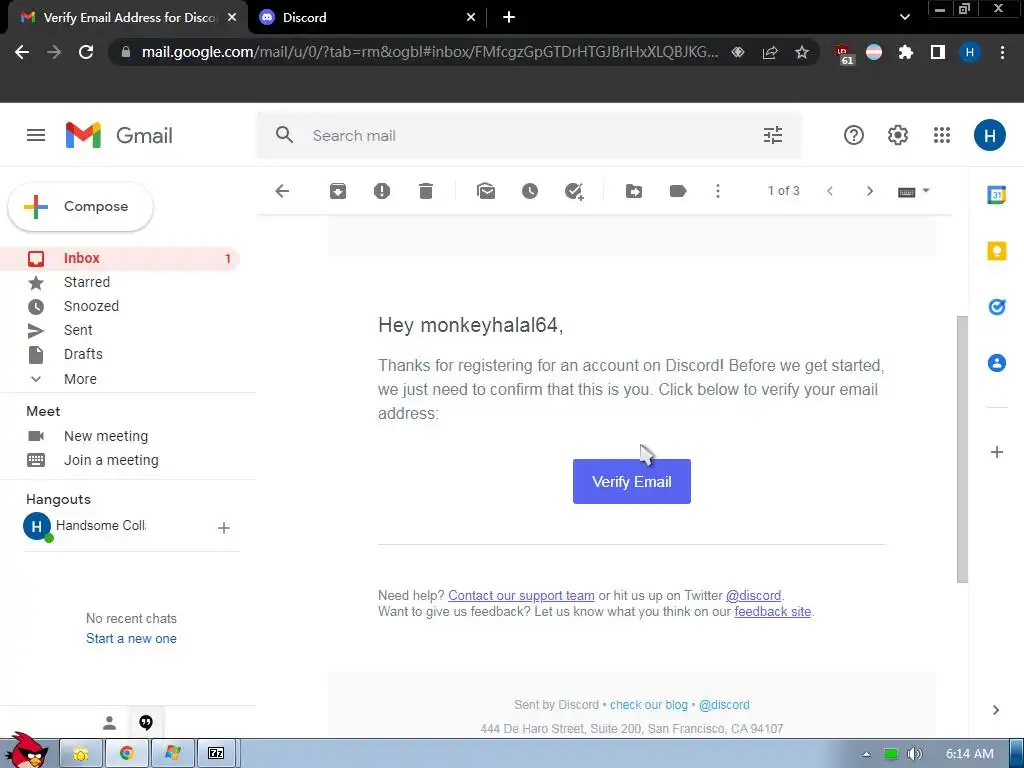Click the Verify Email button
Image resolution: width=1024 pixels, height=768 pixels.
click(x=632, y=481)
